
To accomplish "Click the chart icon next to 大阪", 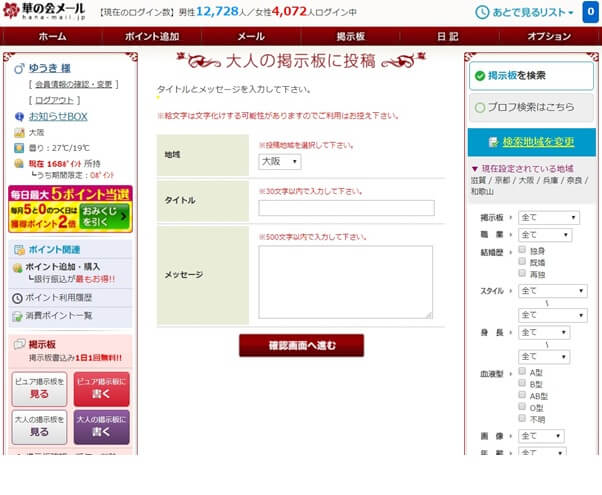I will tap(19, 133).
